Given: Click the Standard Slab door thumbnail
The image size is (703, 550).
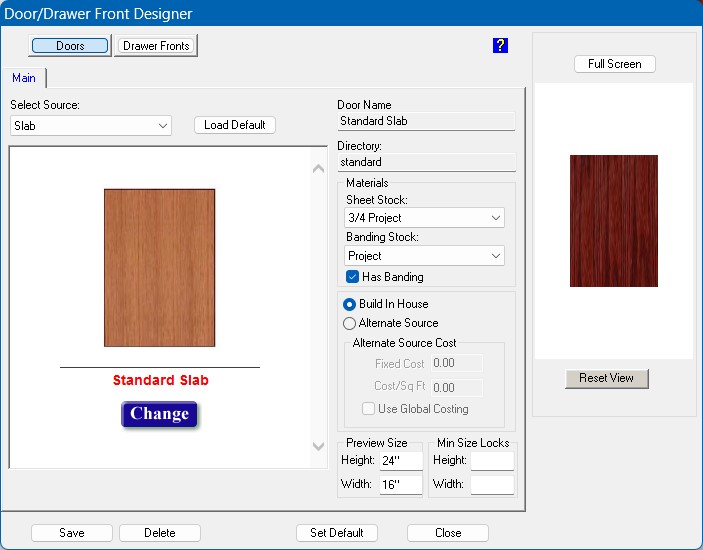Looking at the screenshot, I should click(159, 267).
